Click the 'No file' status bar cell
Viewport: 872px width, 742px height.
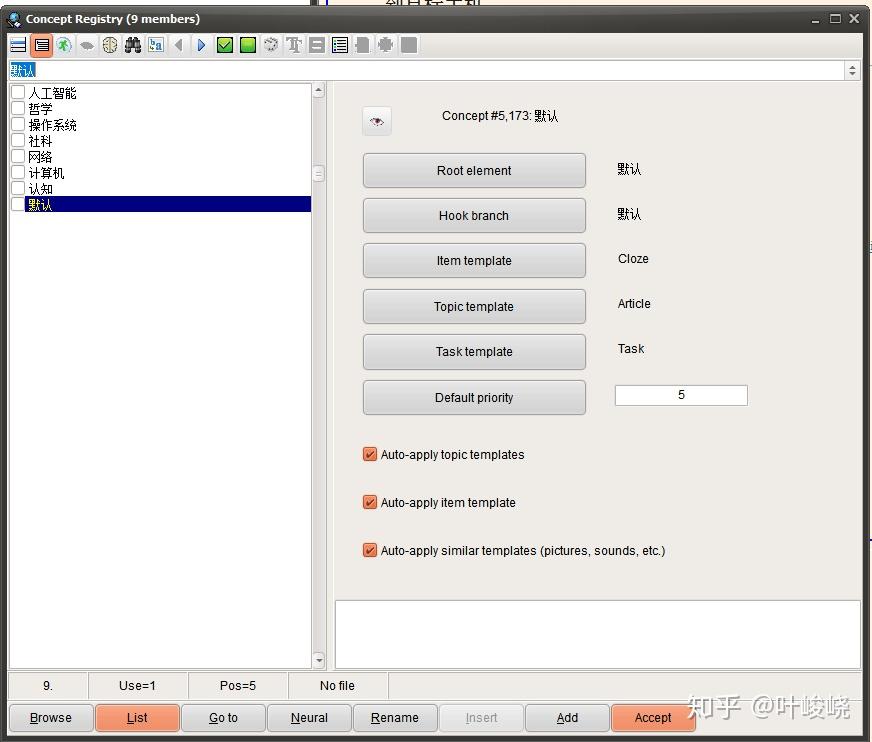tap(338, 686)
